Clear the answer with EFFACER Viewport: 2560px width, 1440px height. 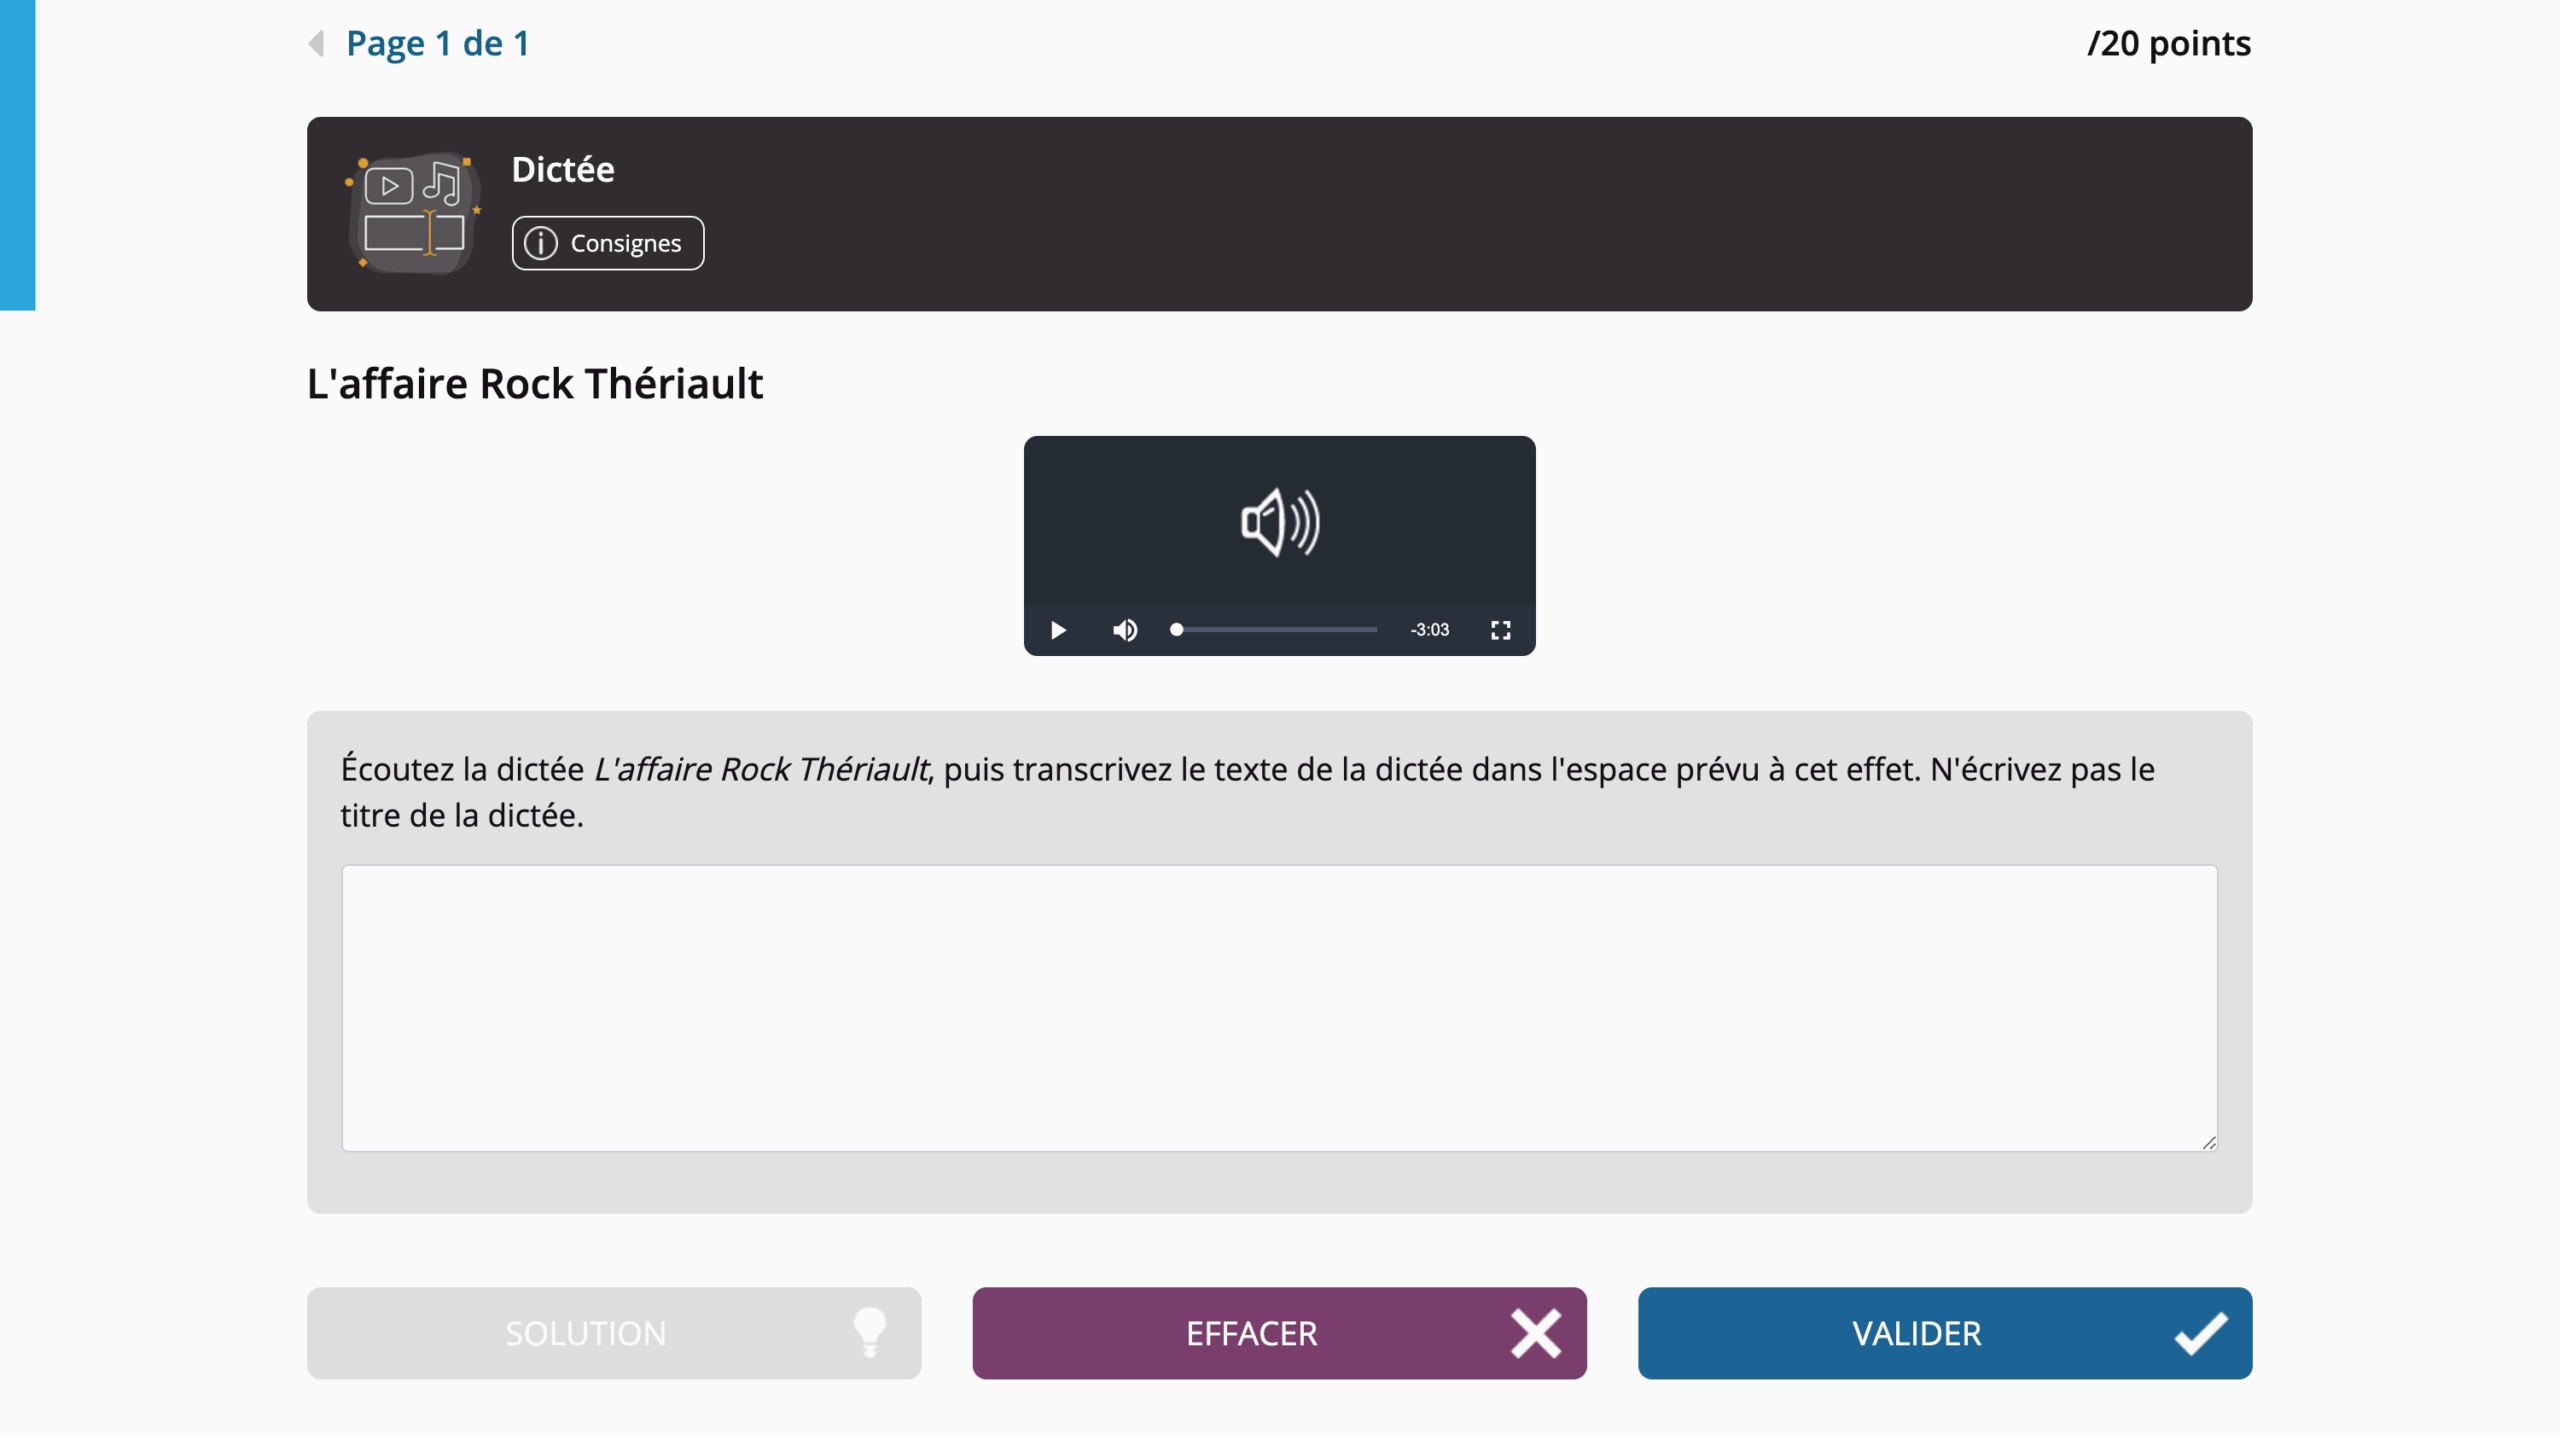click(1279, 1333)
